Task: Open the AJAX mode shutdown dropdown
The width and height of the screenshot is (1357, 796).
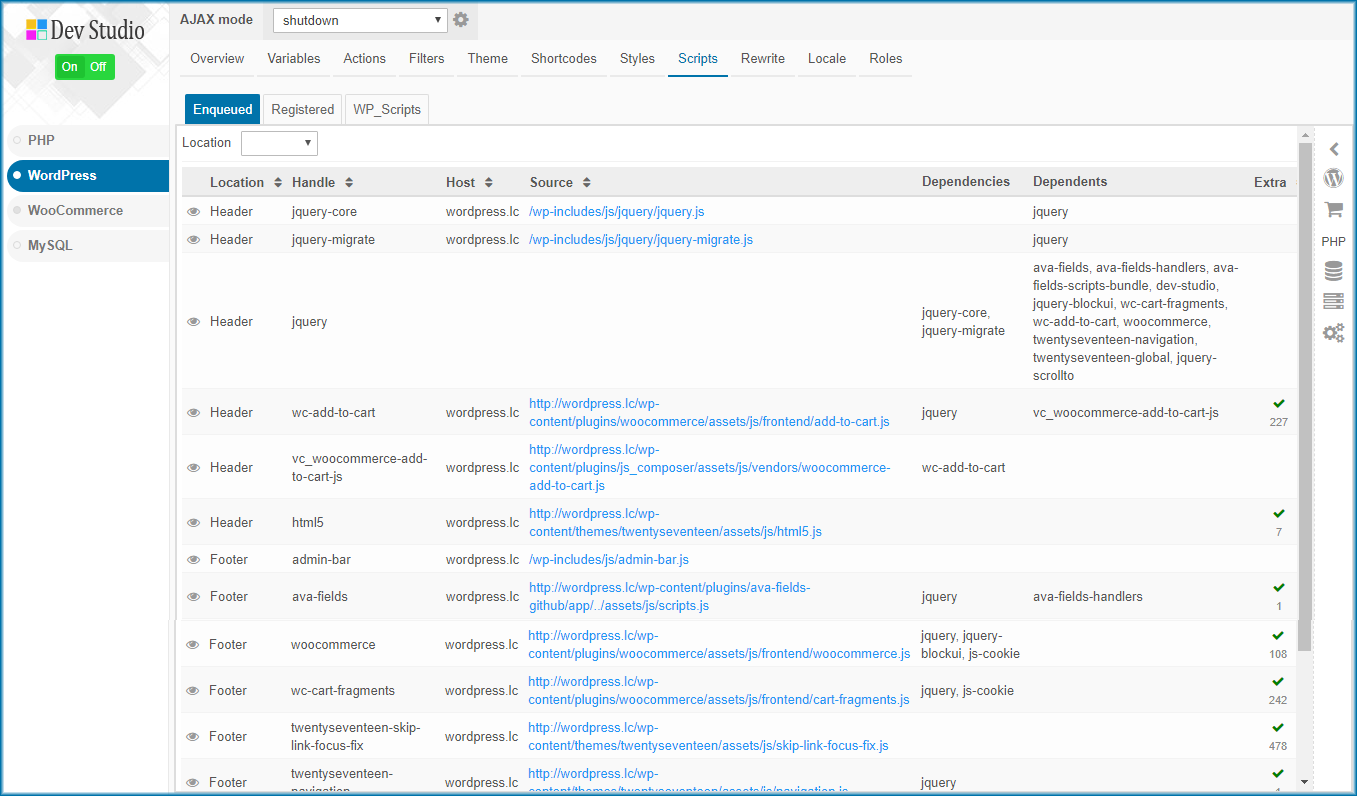Action: click(x=360, y=20)
